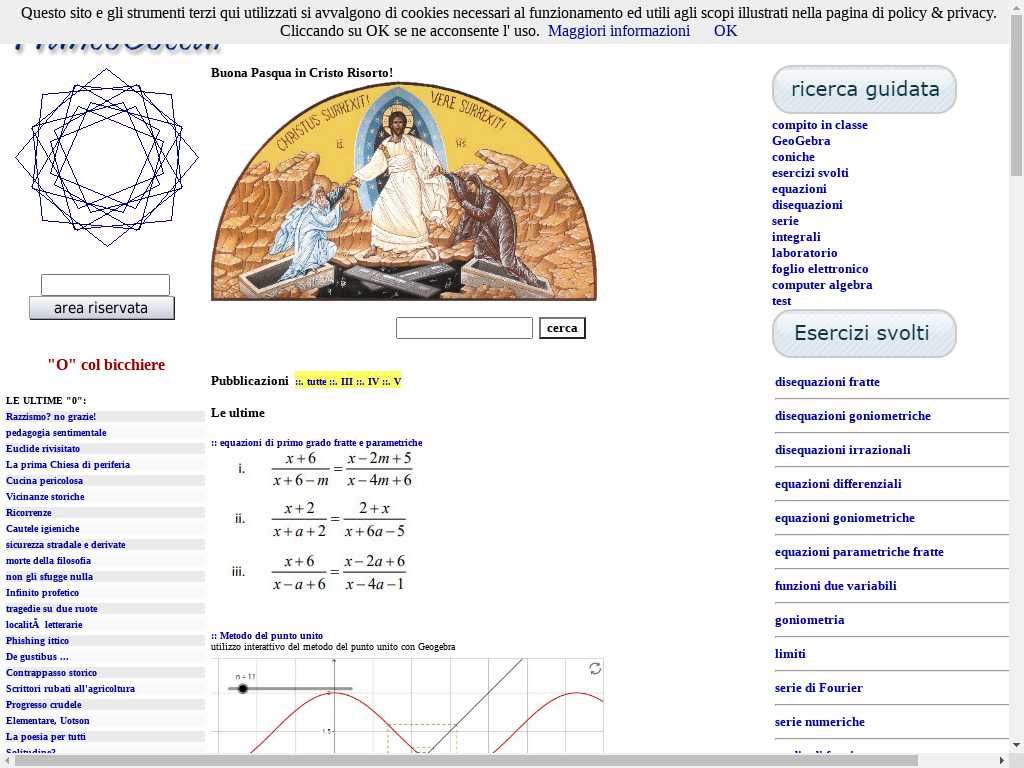The width and height of the screenshot is (1024, 768).
Task: Select funzioni due variabili exercises
Action: [835, 586]
